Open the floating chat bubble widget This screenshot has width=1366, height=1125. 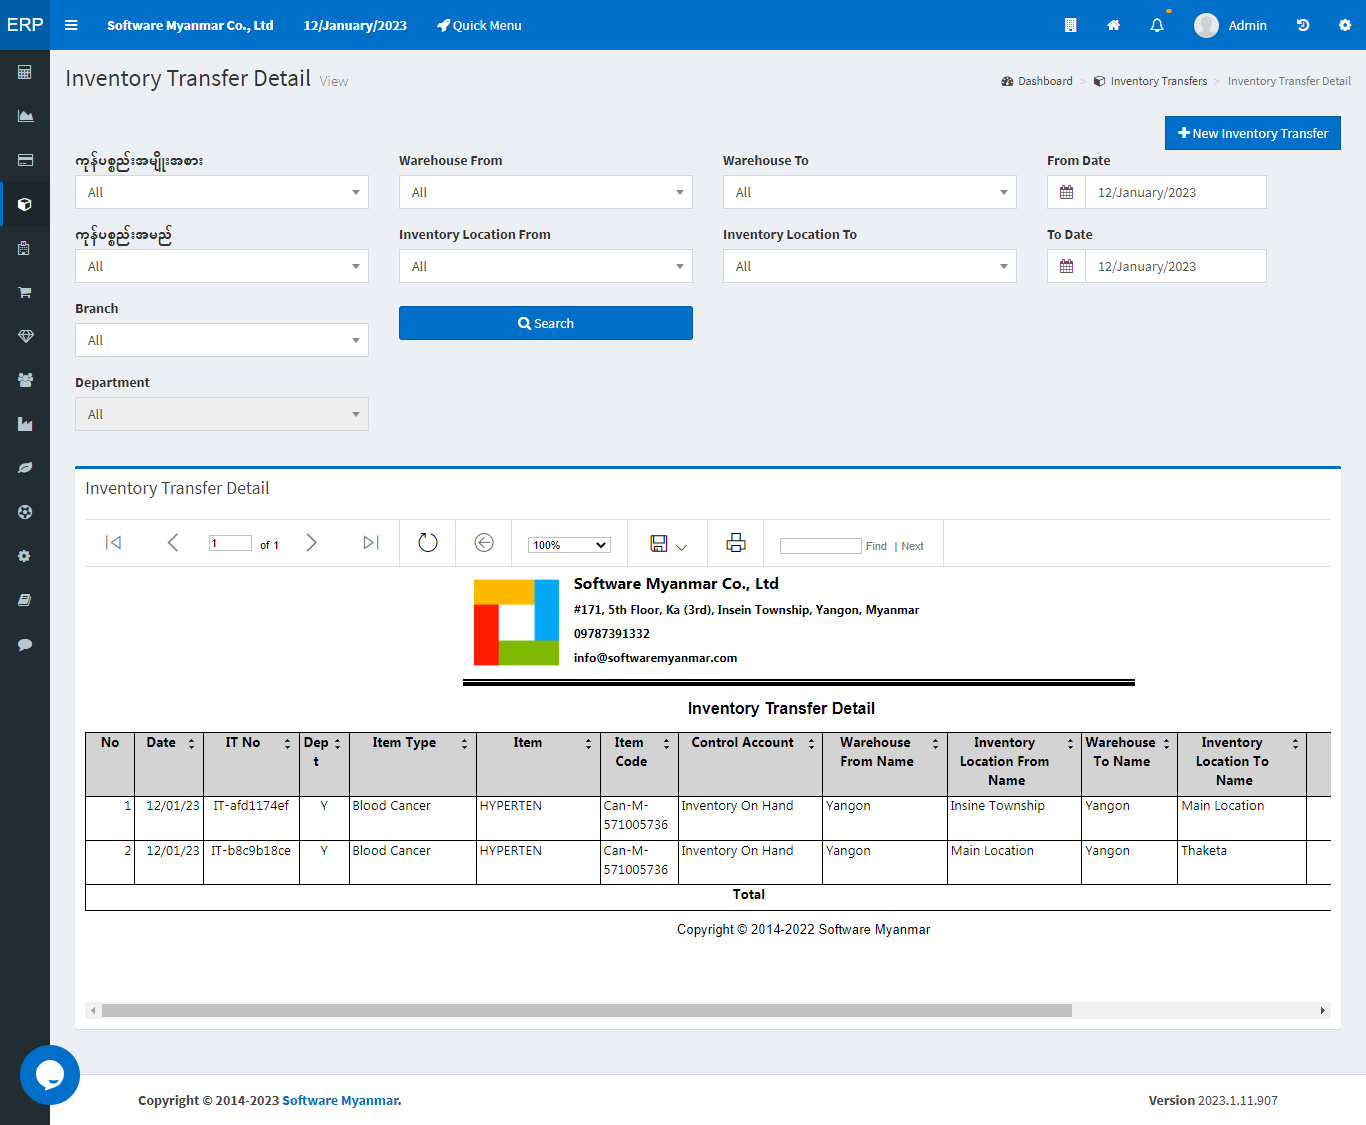50,1075
